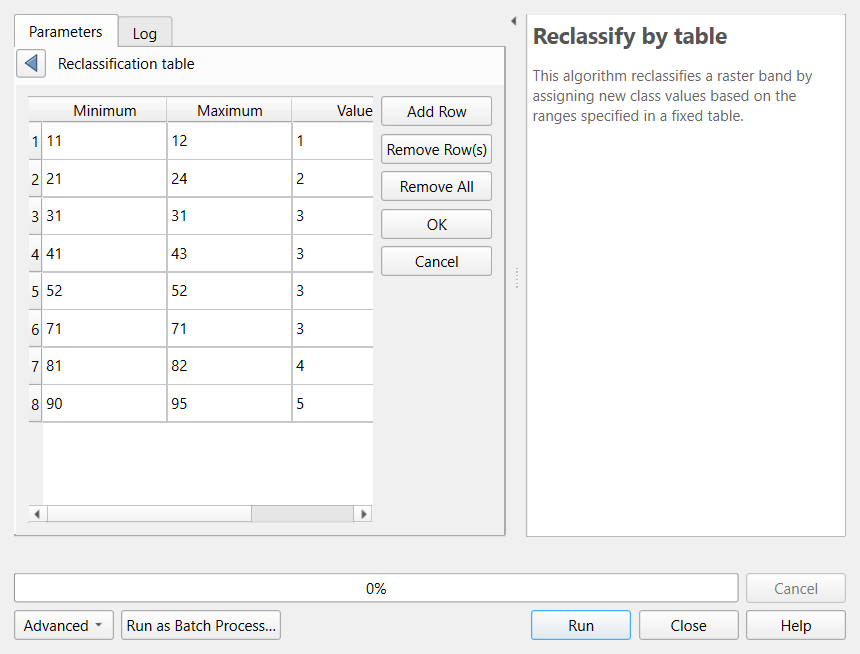
Task: Select row header 6
Action: pos(35,329)
